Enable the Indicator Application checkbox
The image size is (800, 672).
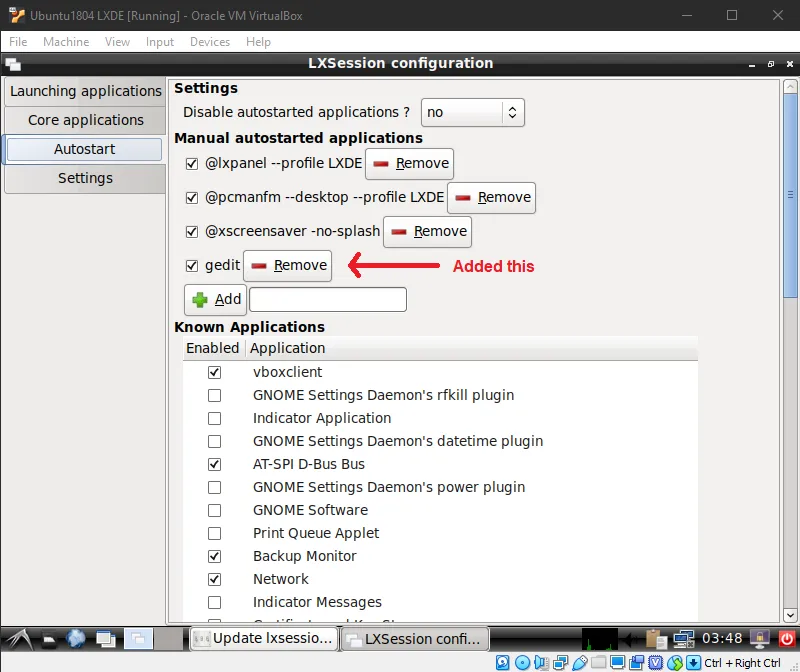tap(214, 418)
